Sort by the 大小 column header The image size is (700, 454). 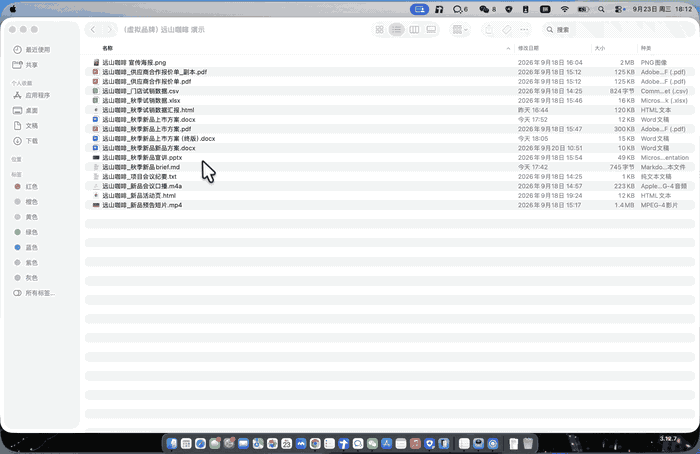tap(600, 48)
